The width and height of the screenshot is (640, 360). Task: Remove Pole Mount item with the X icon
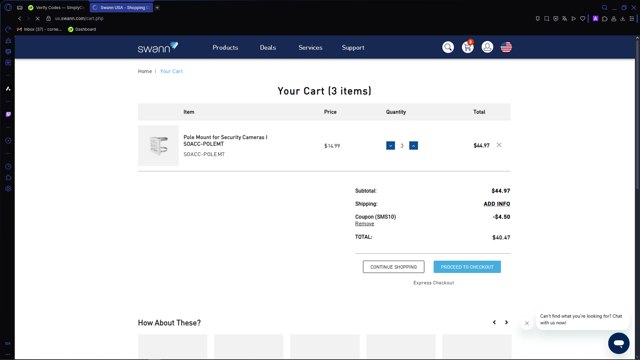pos(499,145)
